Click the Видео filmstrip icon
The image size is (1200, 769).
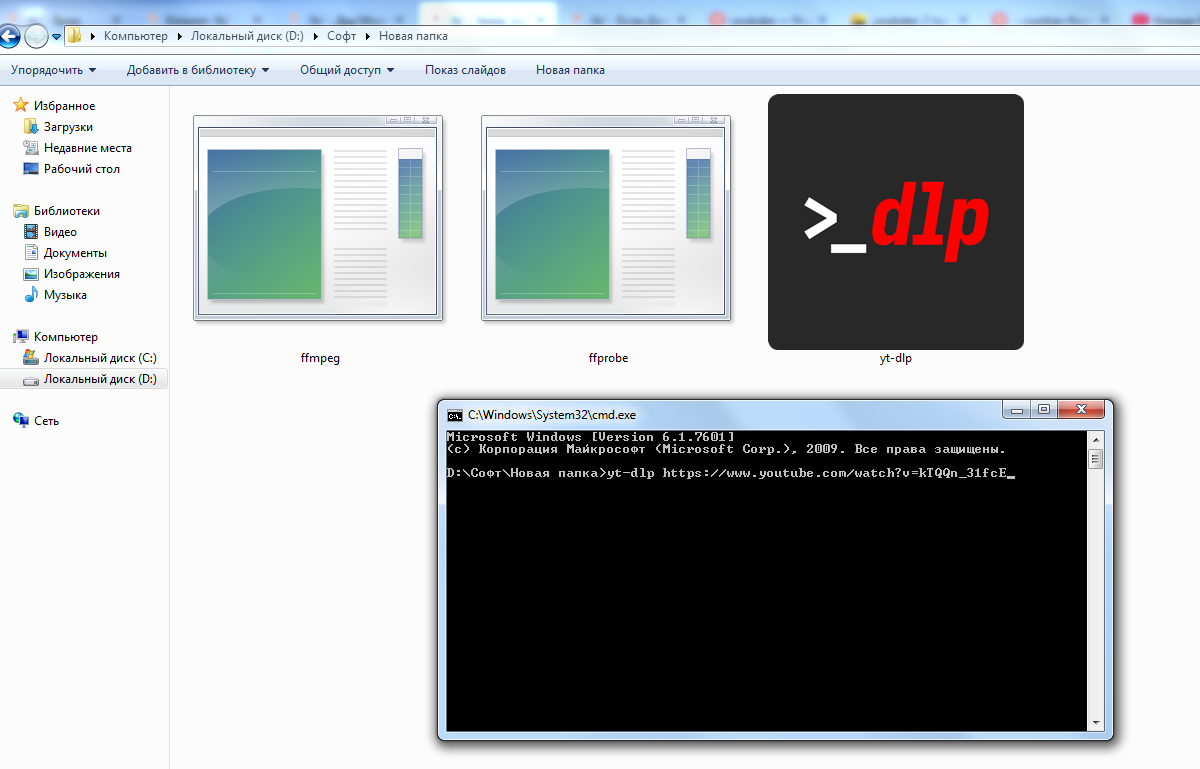pos(31,232)
